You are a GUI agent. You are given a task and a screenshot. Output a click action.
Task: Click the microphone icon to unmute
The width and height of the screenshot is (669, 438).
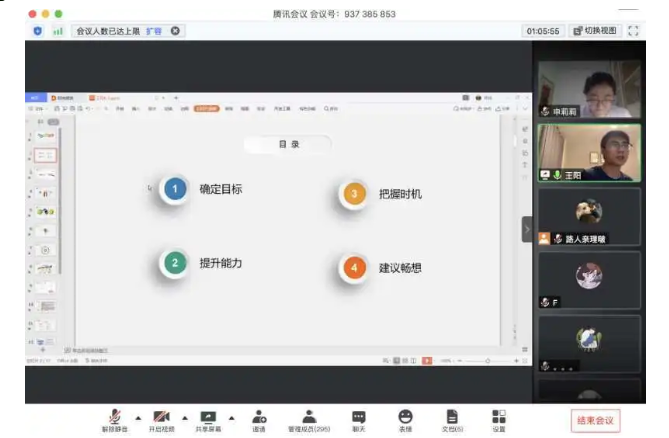(116, 415)
